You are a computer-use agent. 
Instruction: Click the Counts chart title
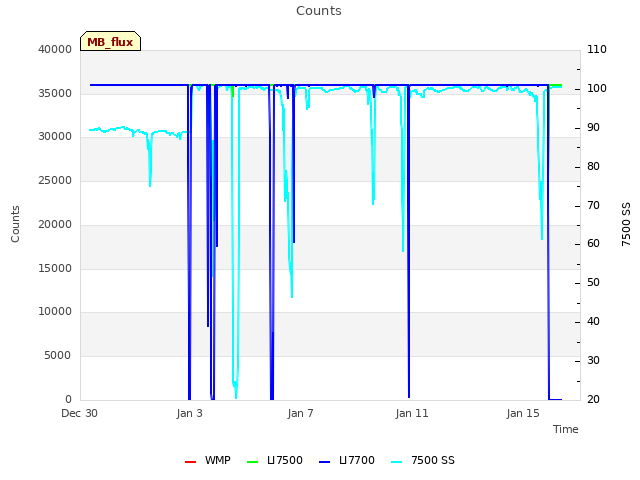point(319,11)
